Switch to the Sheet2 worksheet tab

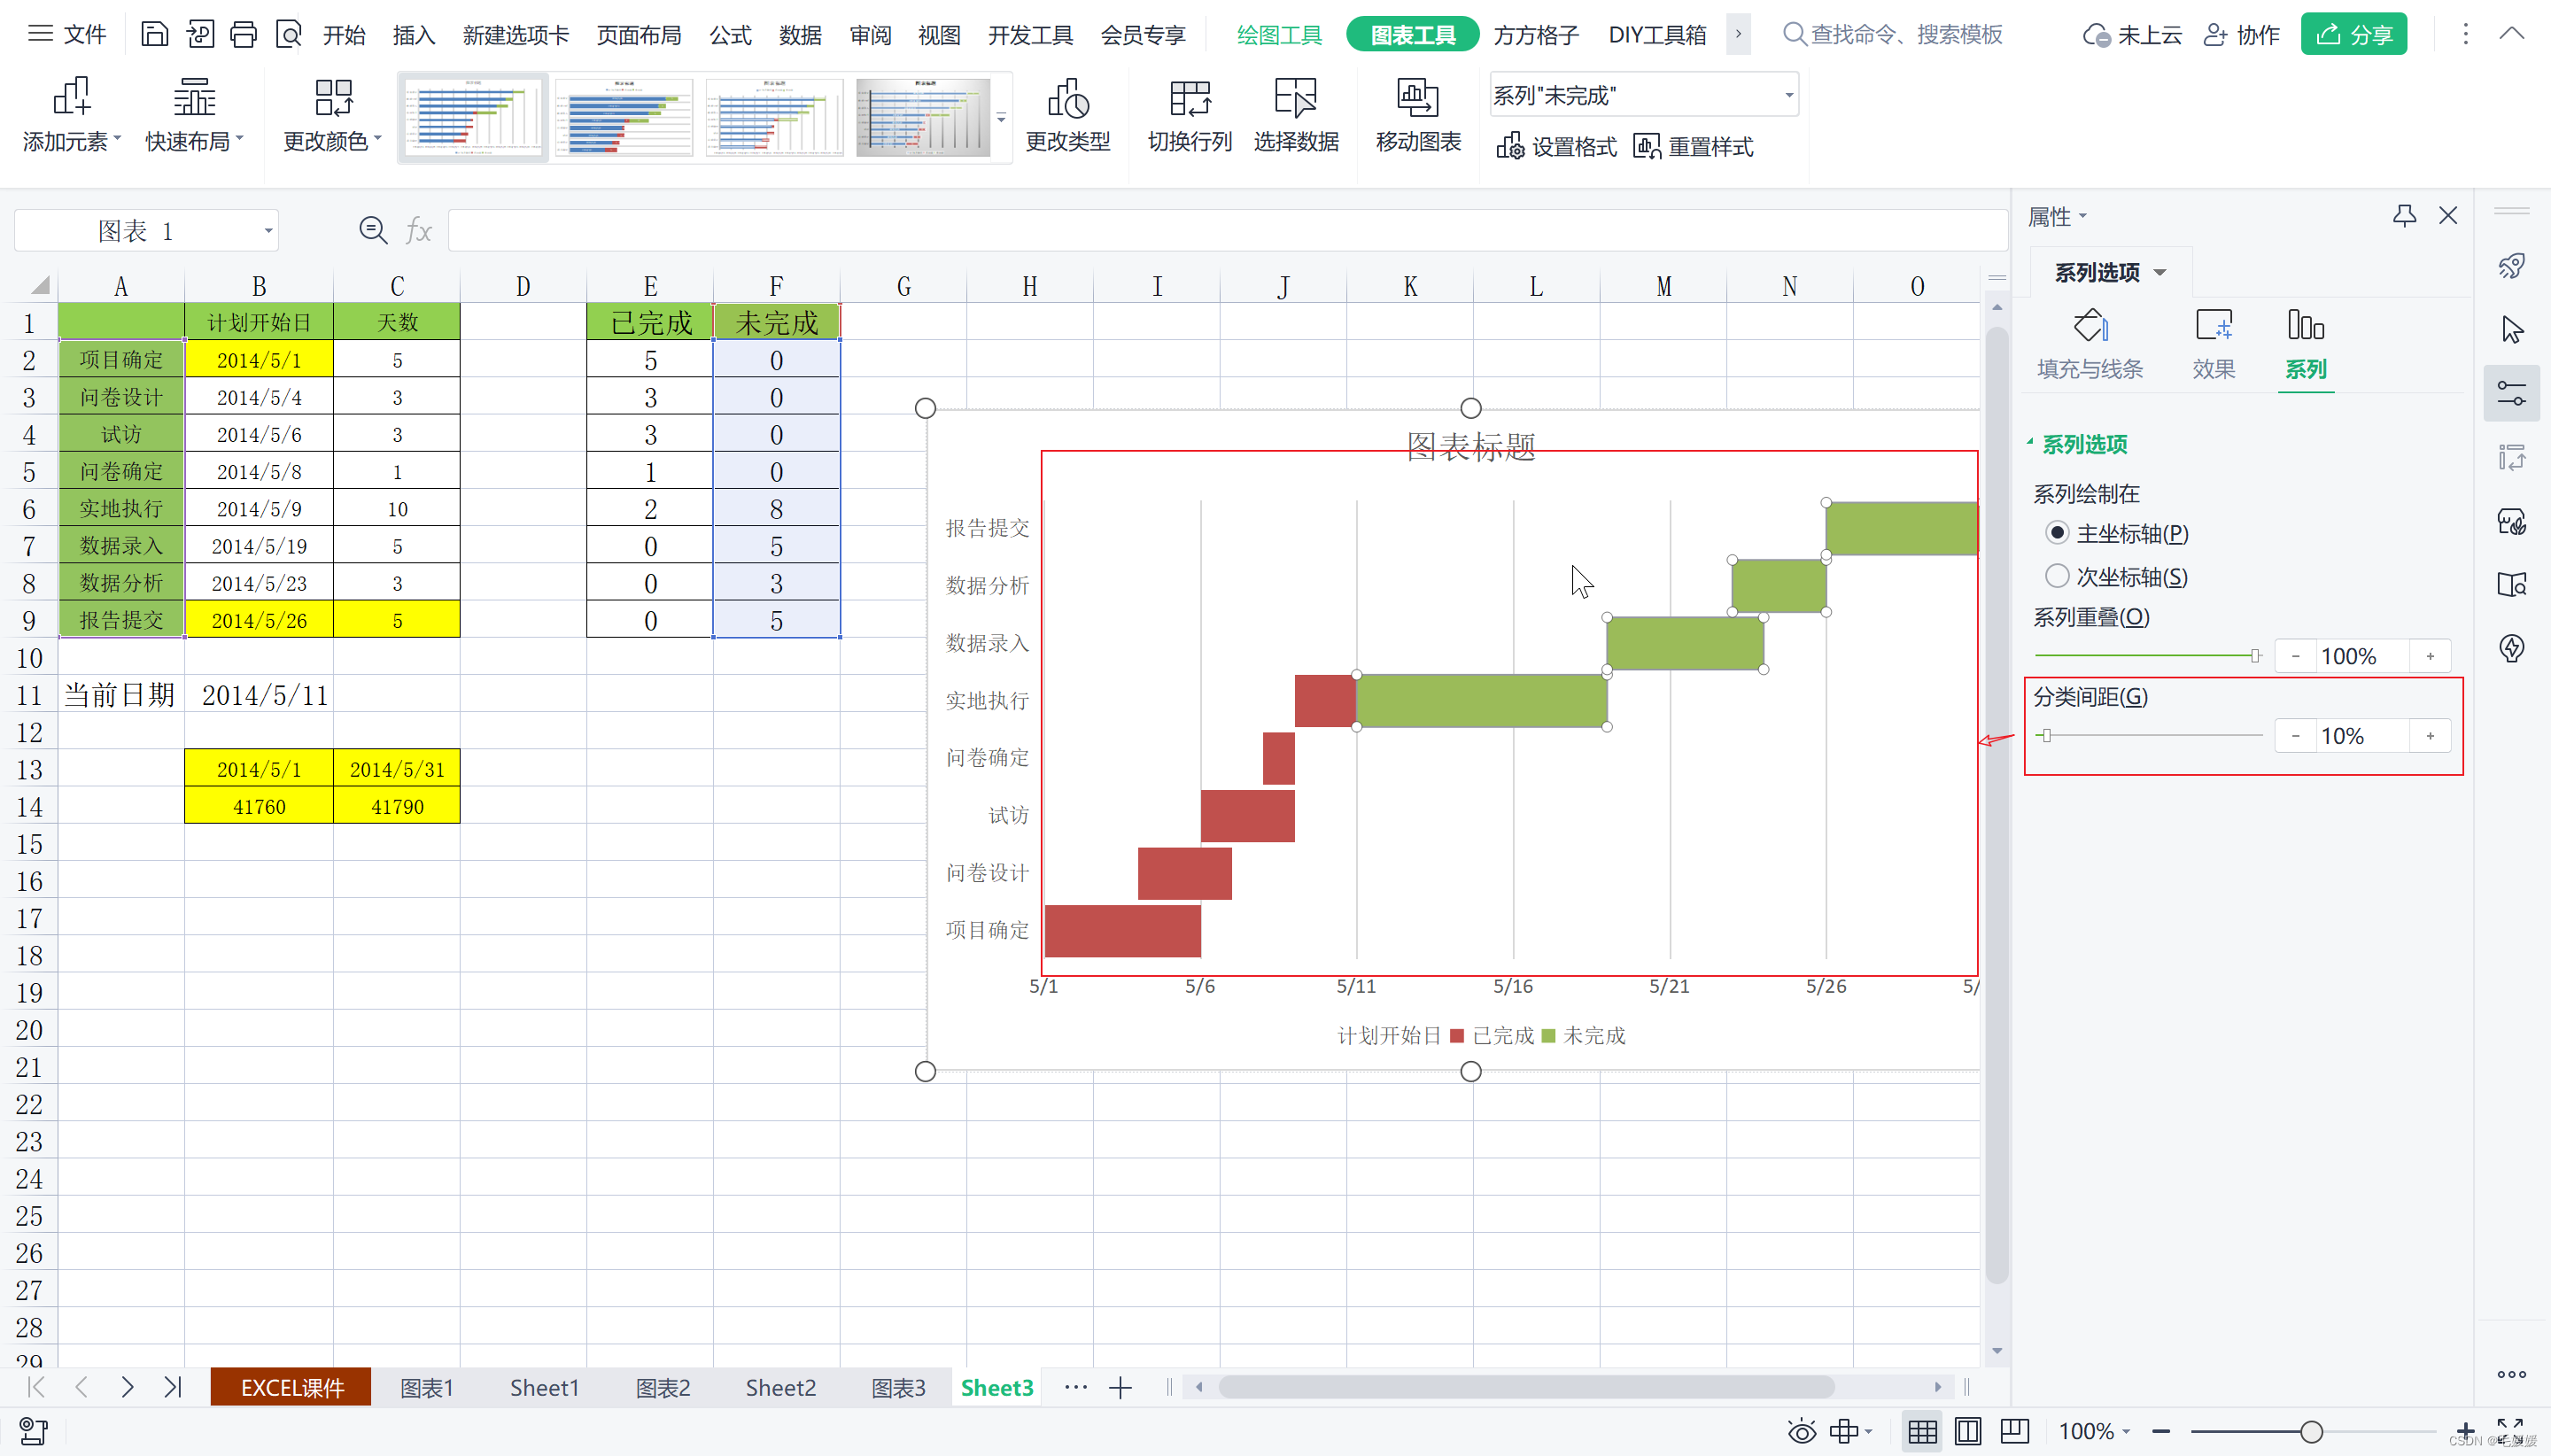[x=780, y=1387]
